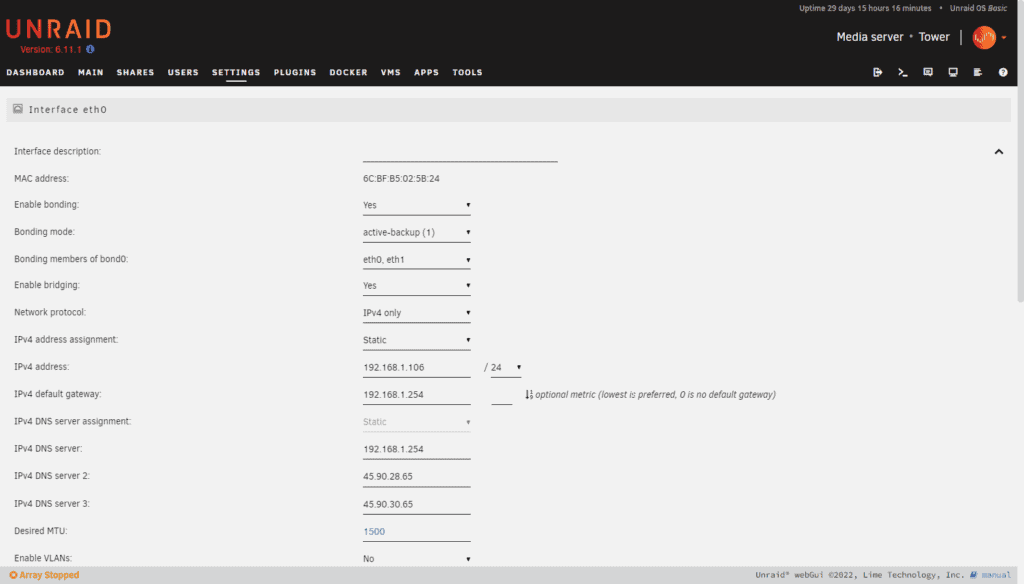Open the Enable bonding dropdown

(x=416, y=205)
